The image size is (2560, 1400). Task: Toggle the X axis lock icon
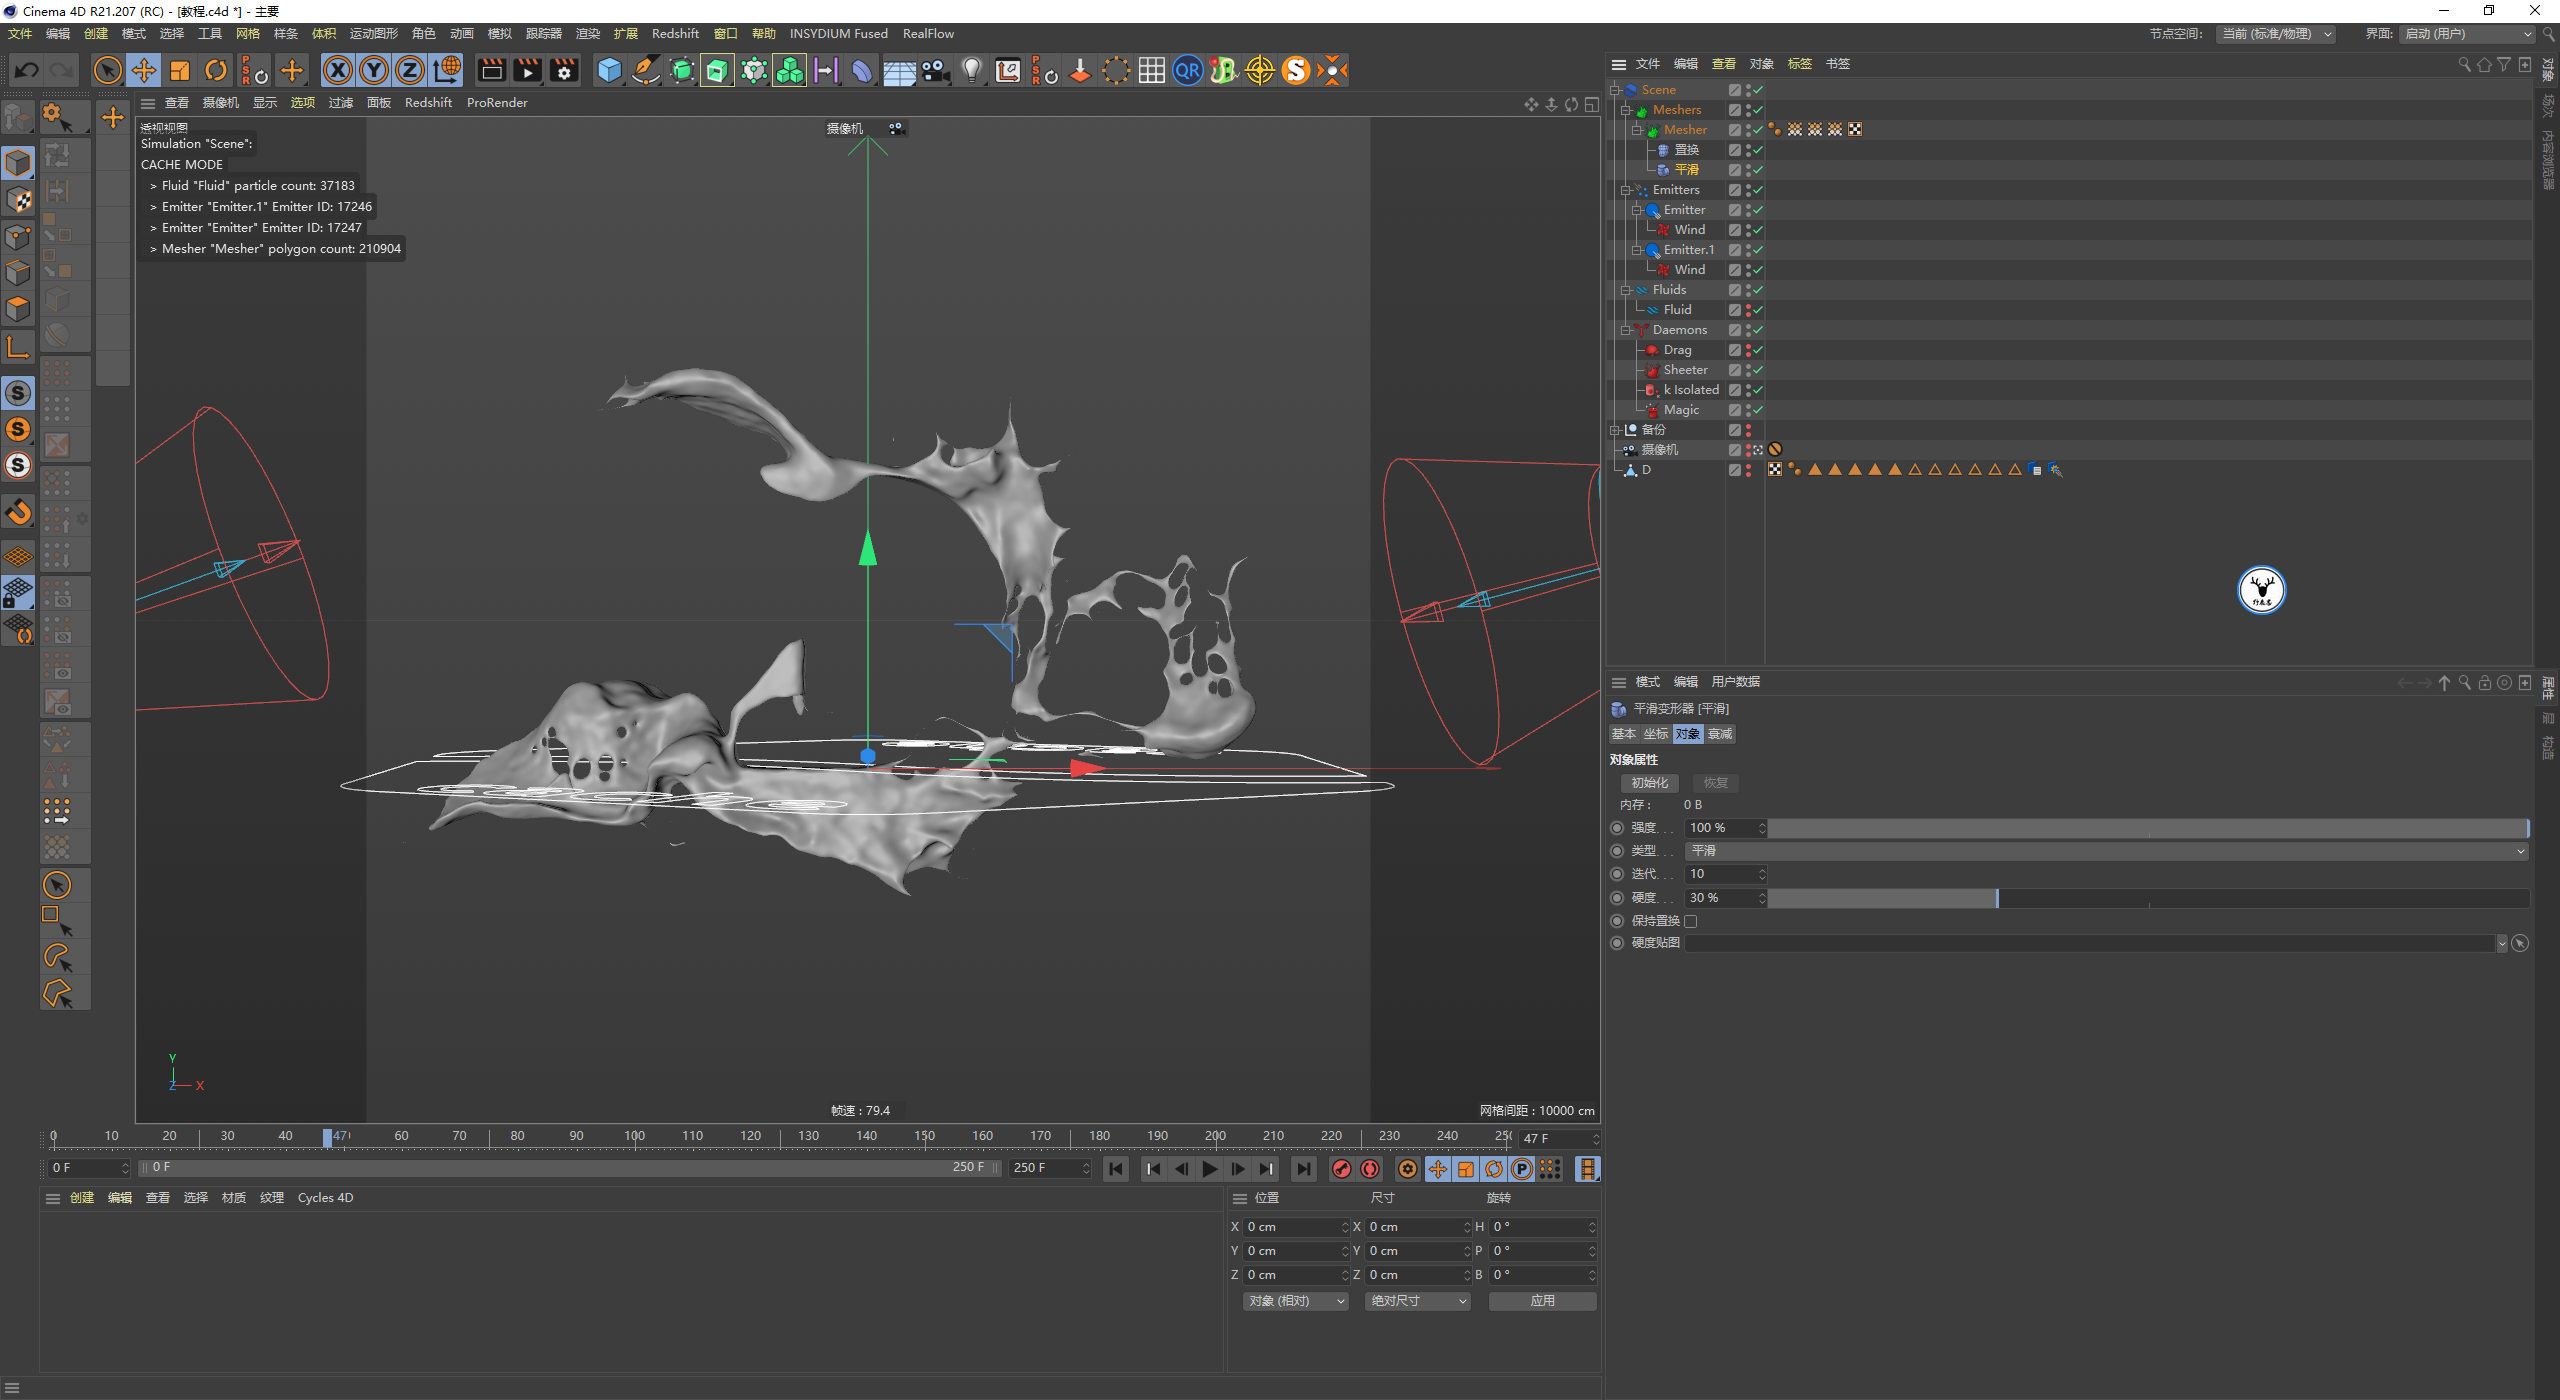point(338,70)
